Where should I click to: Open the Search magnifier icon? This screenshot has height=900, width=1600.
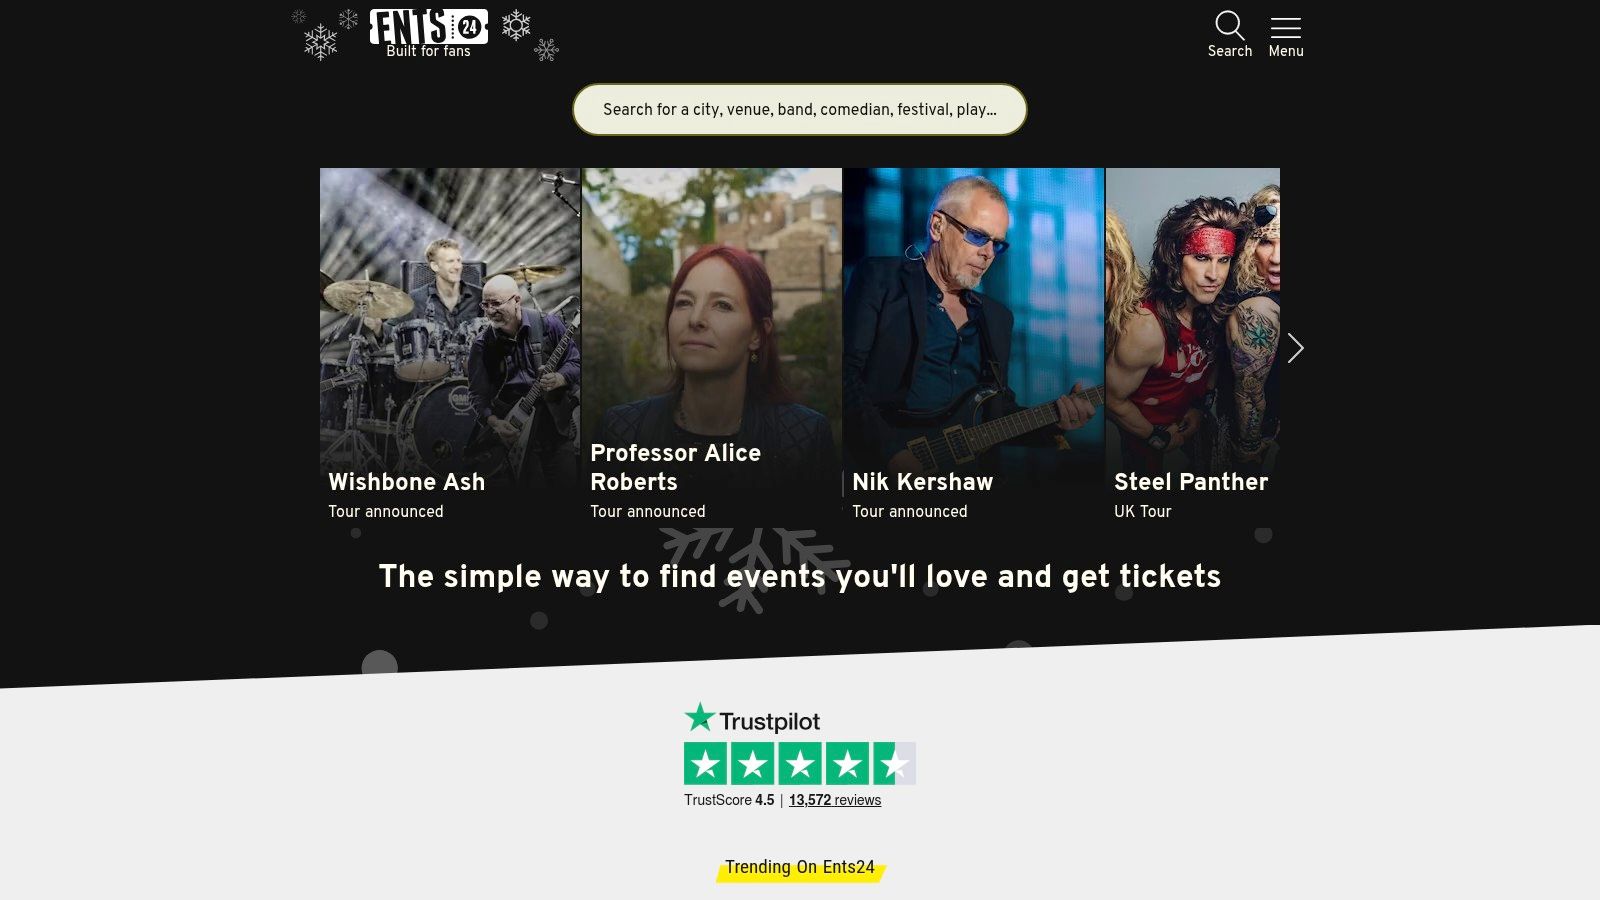1229,25
